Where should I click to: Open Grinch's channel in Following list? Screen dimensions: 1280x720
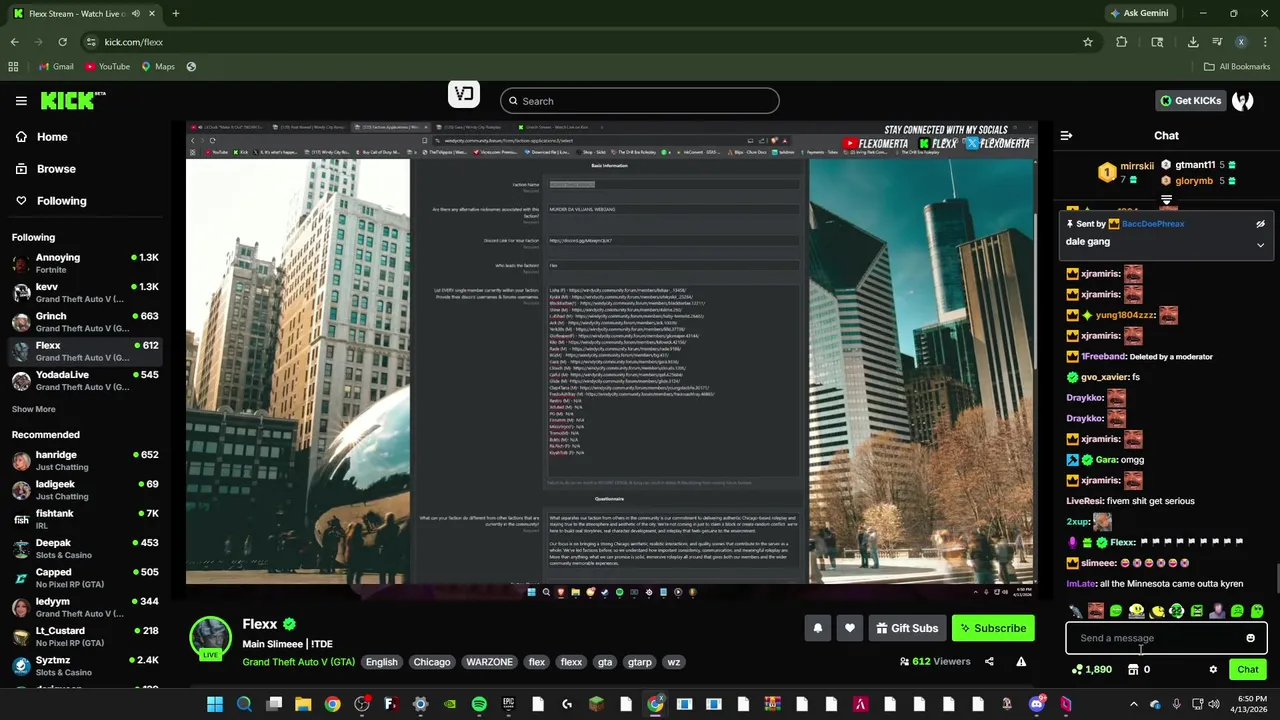point(85,322)
